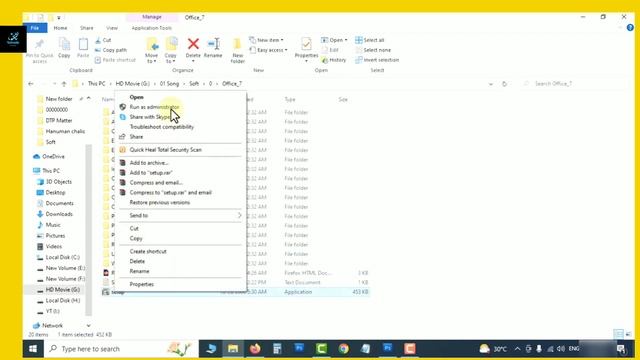Choose Run as administrator from the context menu
The height and width of the screenshot is (360, 640).
154,107
